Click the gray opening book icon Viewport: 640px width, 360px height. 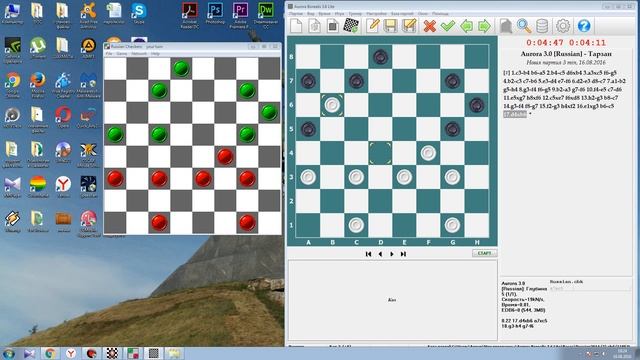506,26
